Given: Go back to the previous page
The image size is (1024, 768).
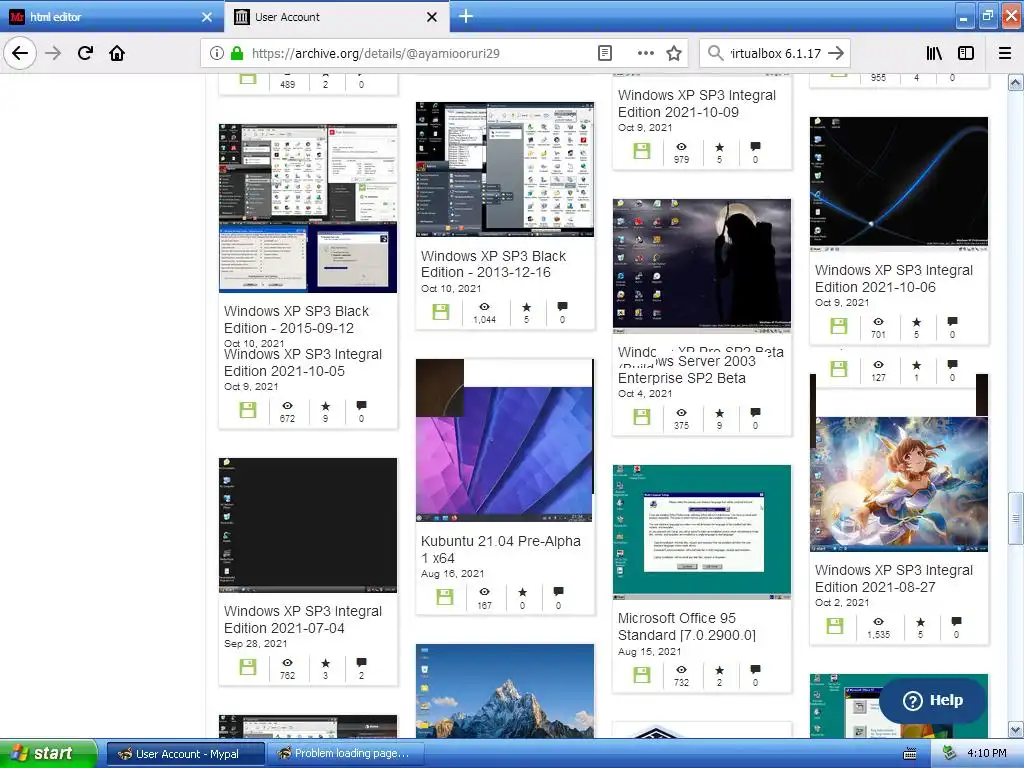Looking at the screenshot, I should coord(20,53).
